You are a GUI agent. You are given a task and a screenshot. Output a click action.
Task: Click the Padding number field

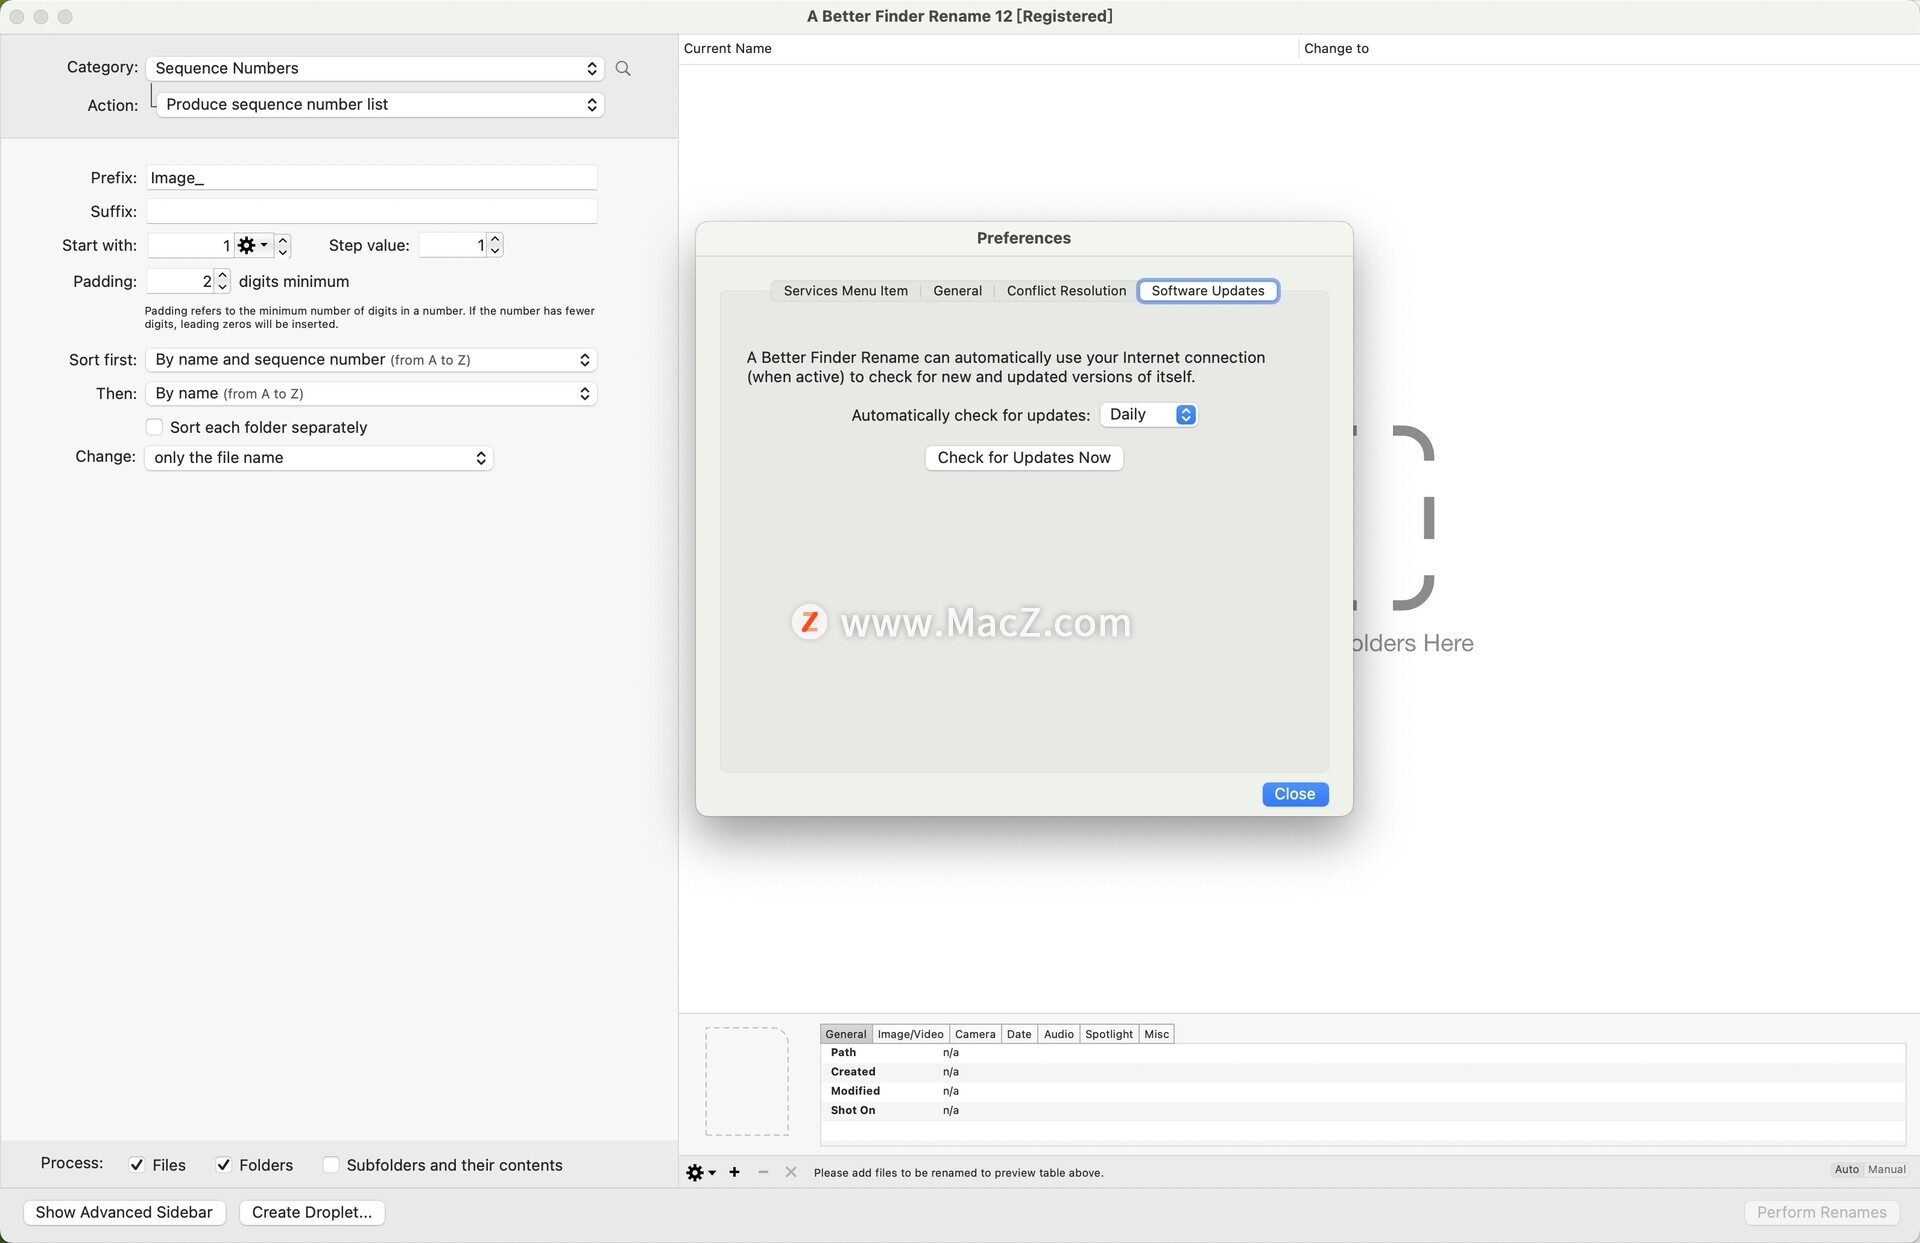tap(180, 281)
